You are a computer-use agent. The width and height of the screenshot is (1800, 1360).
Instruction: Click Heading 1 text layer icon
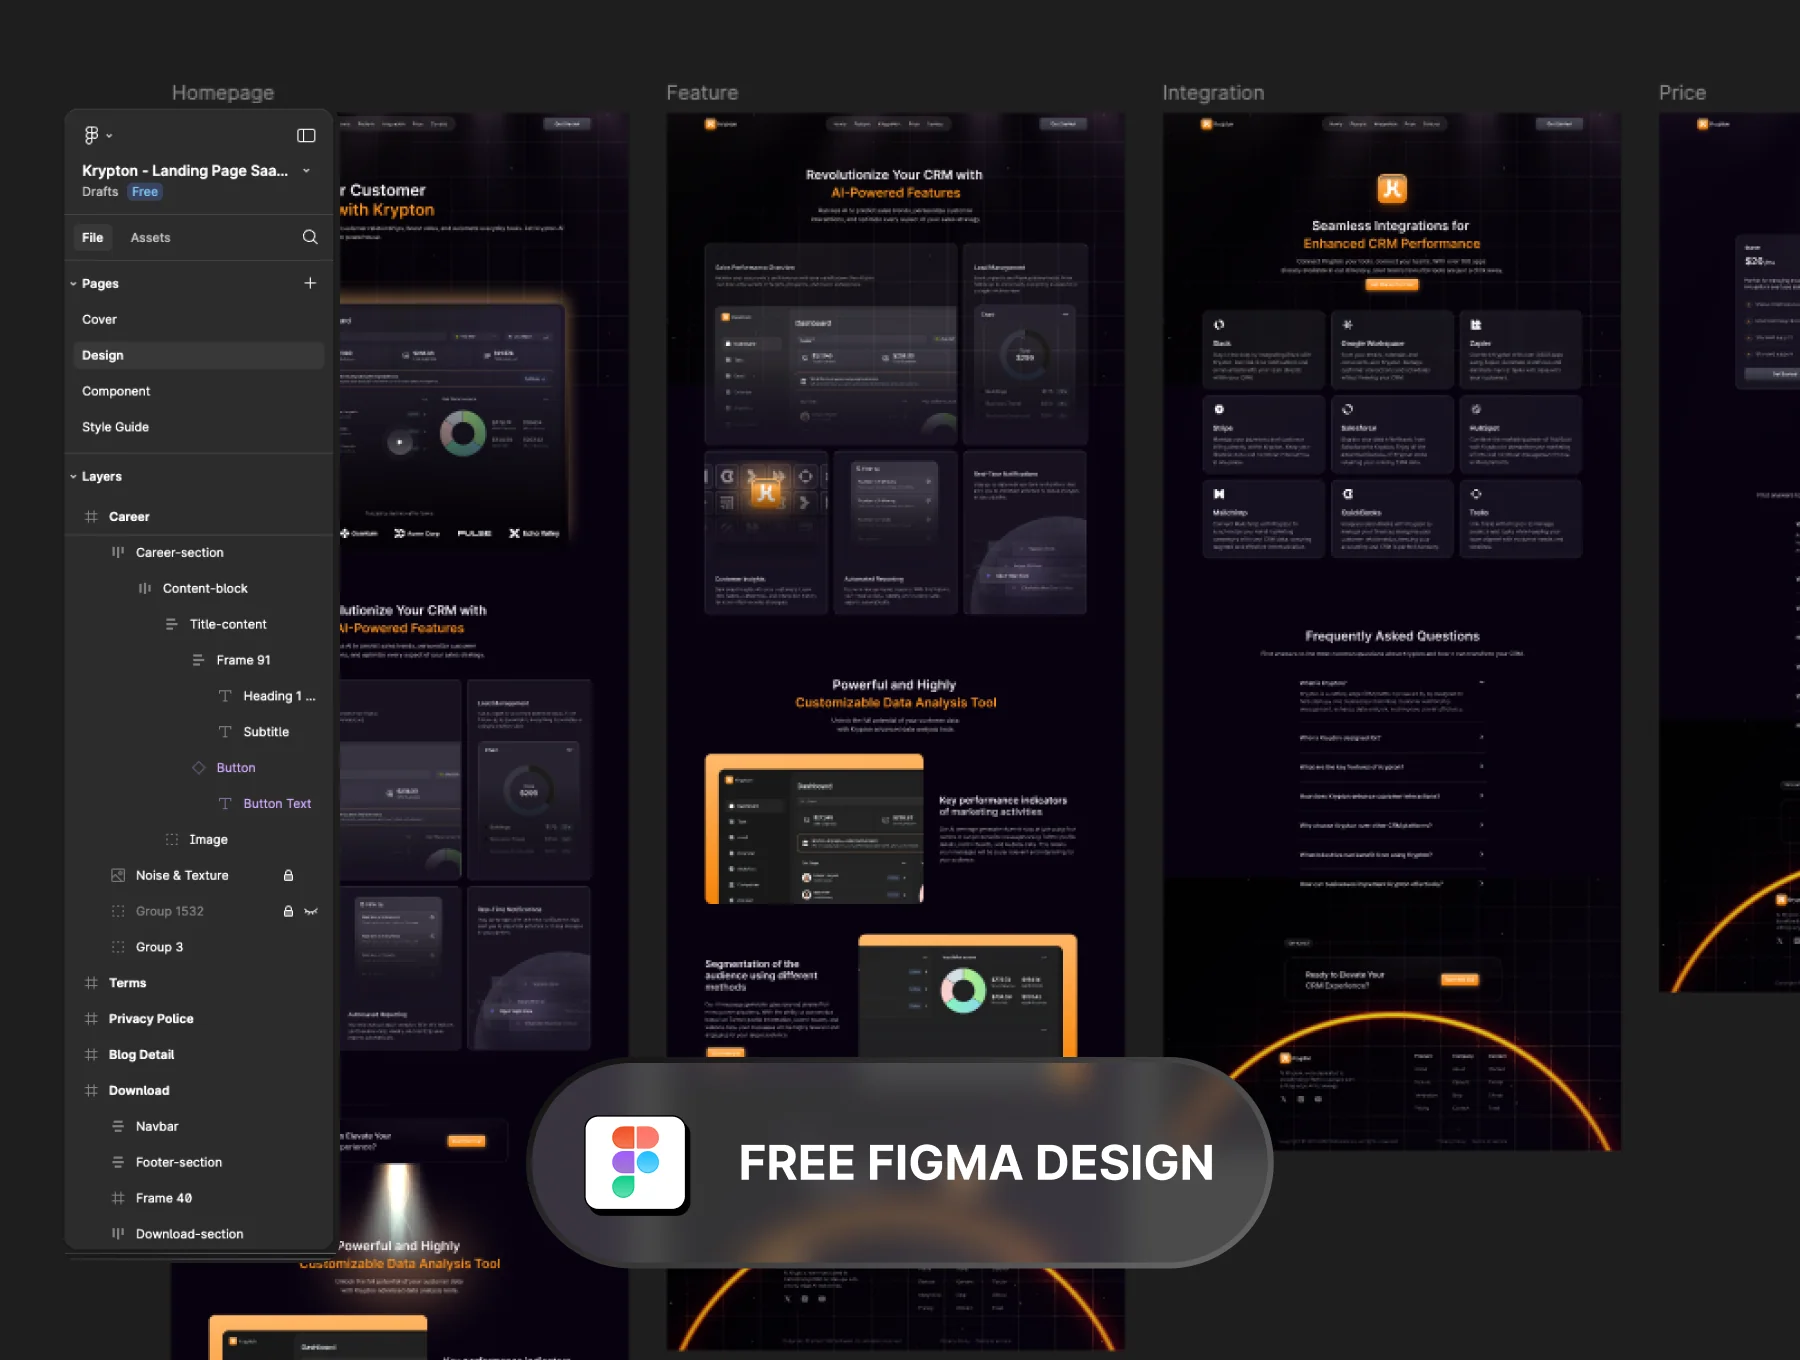225,696
